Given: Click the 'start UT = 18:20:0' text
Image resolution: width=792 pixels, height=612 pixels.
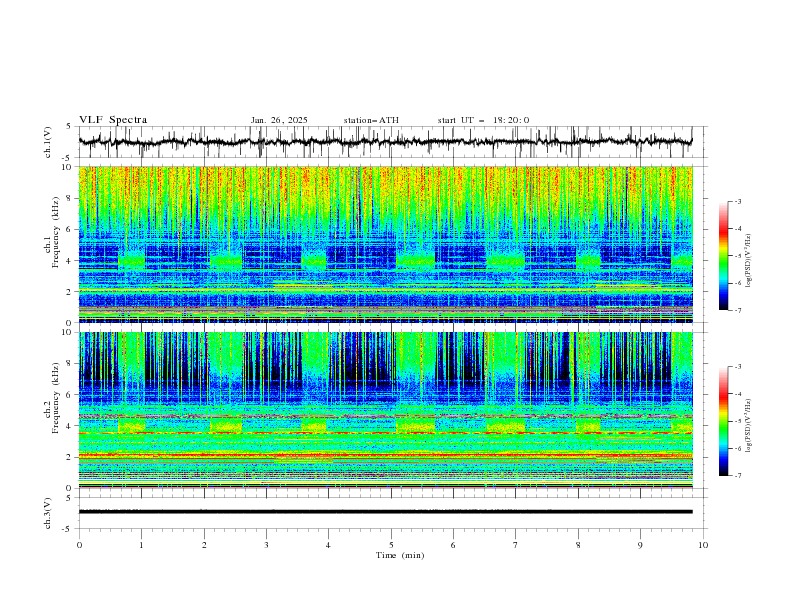Looking at the screenshot, I should (x=483, y=120).
